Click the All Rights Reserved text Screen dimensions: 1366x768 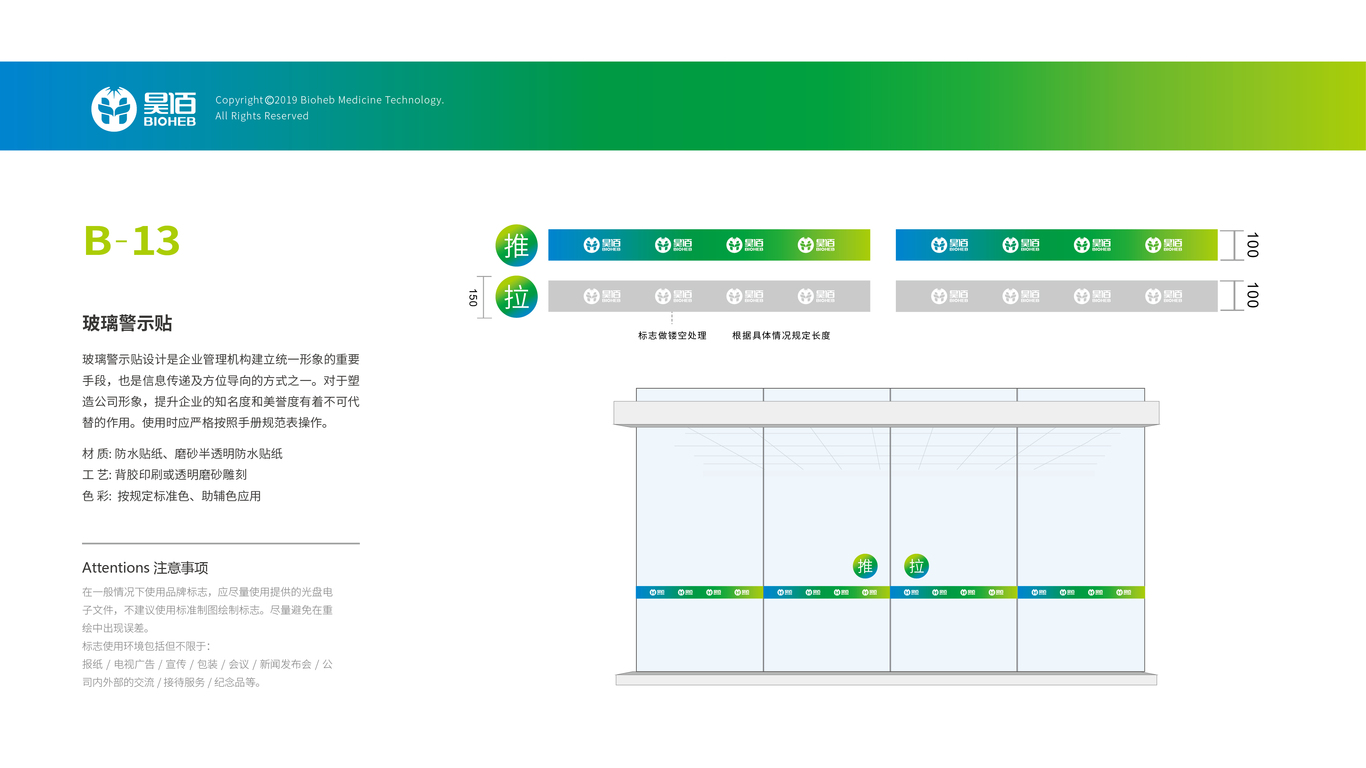coord(262,116)
